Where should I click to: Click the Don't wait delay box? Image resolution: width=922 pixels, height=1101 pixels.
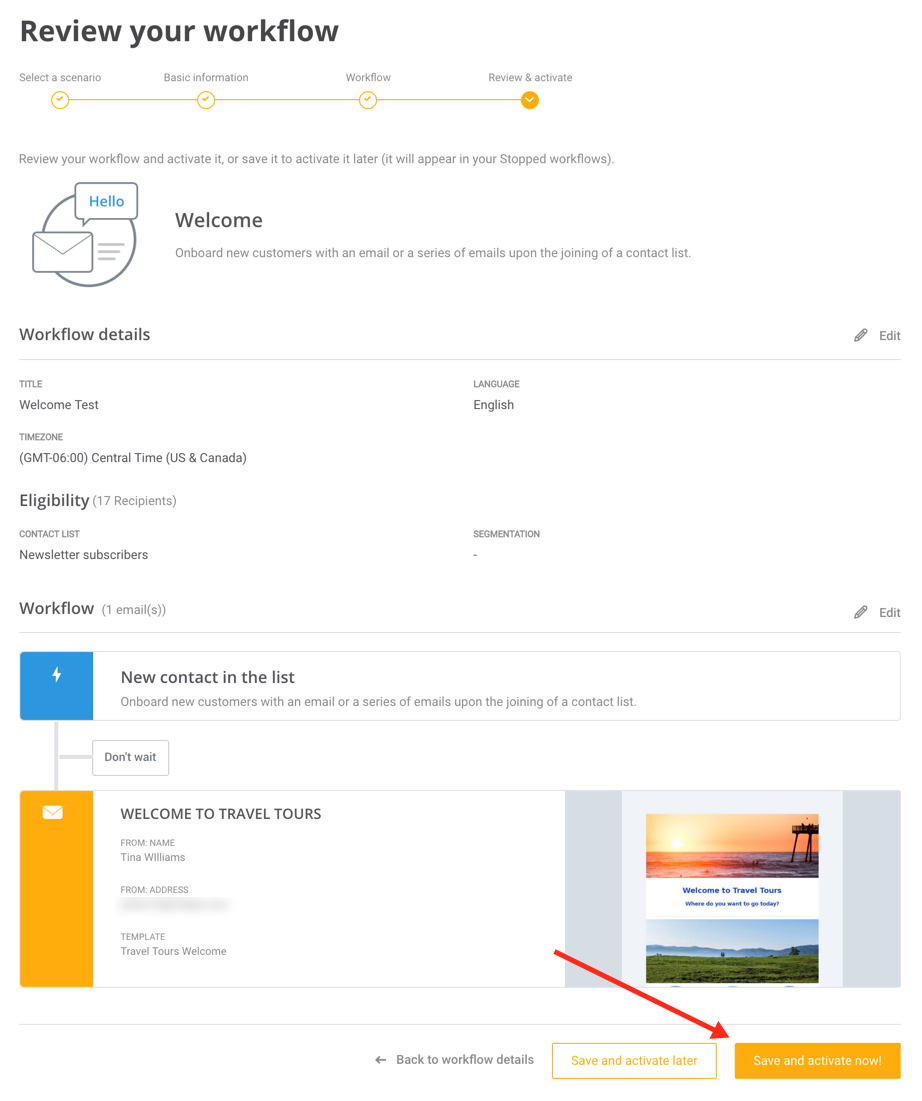coord(131,758)
